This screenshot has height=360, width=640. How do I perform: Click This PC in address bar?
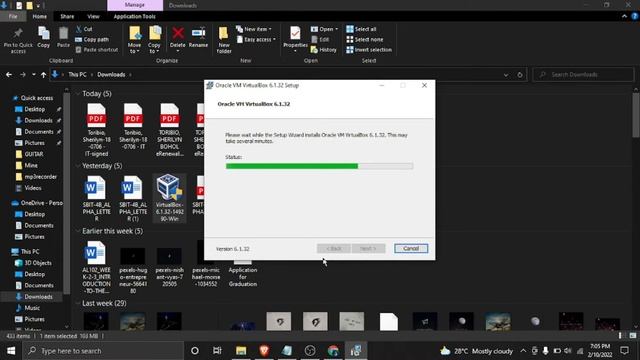pos(77,75)
